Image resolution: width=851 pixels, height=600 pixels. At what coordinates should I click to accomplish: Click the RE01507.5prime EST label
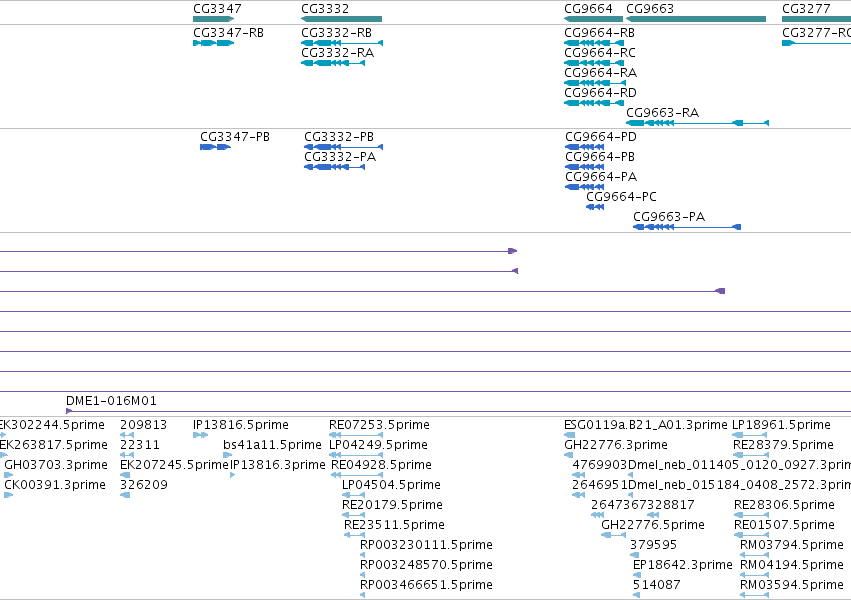pyautogui.click(x=784, y=525)
